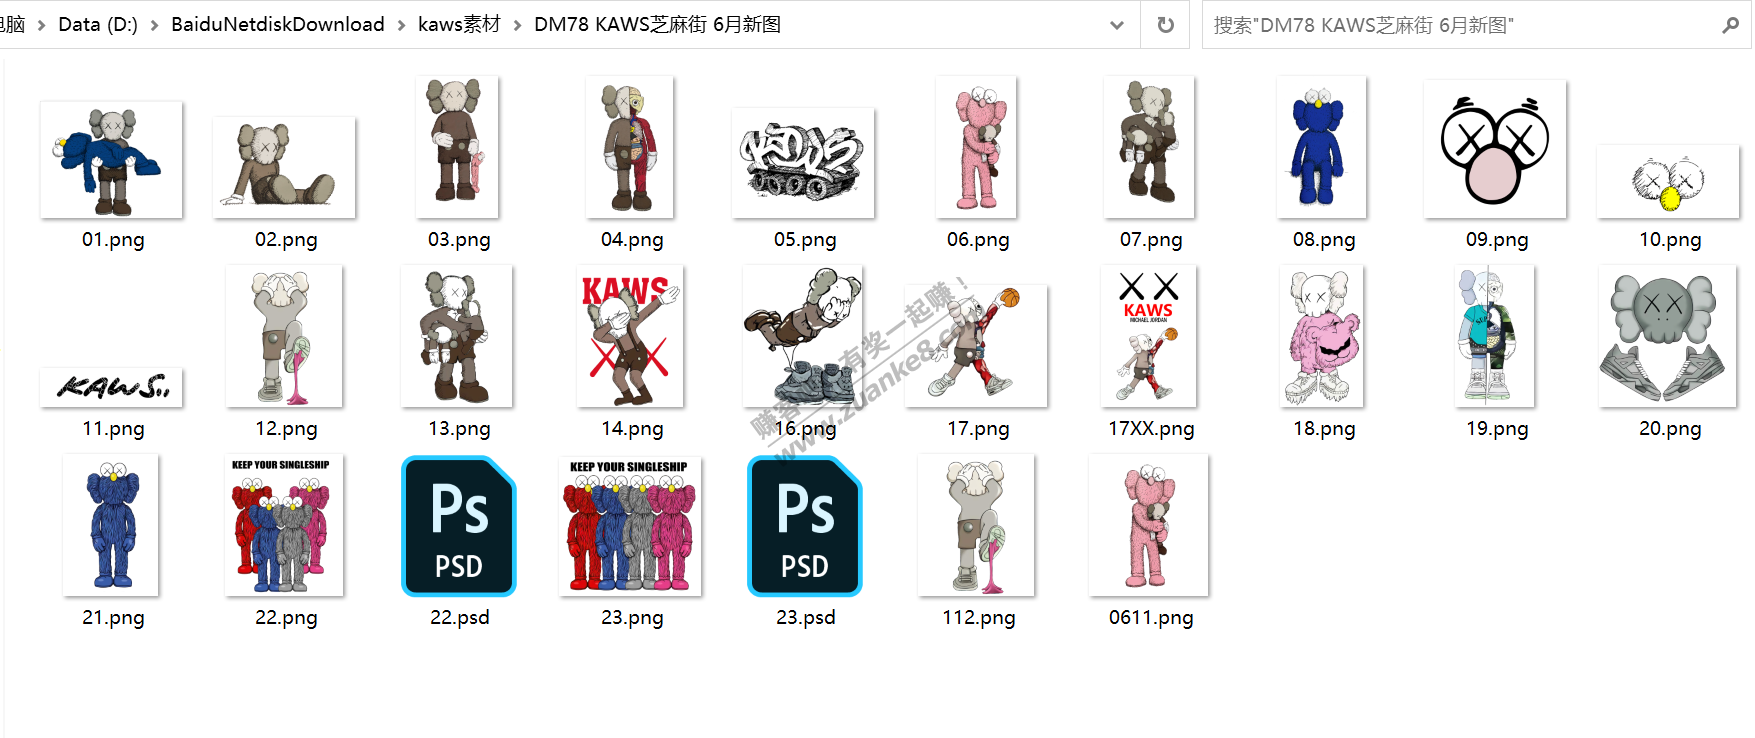Image resolution: width=1755 pixels, height=738 pixels.
Task: Select thumbnail 08.png blue figure
Action: (1322, 147)
